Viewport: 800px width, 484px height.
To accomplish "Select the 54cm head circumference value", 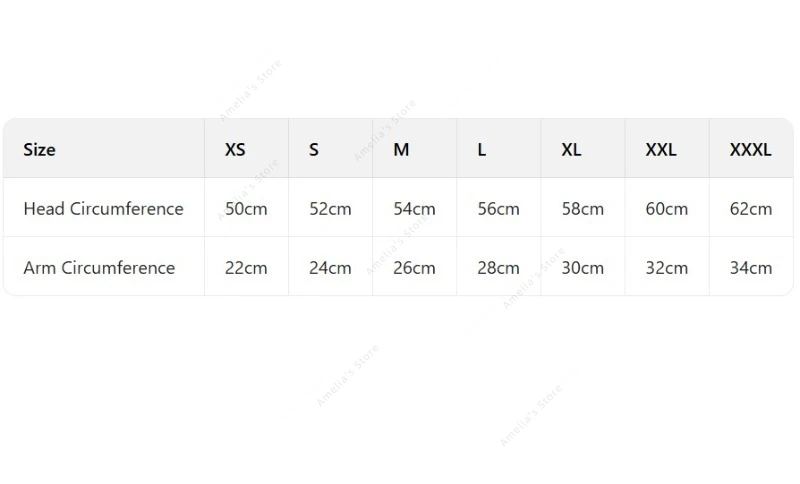I will click(414, 209).
